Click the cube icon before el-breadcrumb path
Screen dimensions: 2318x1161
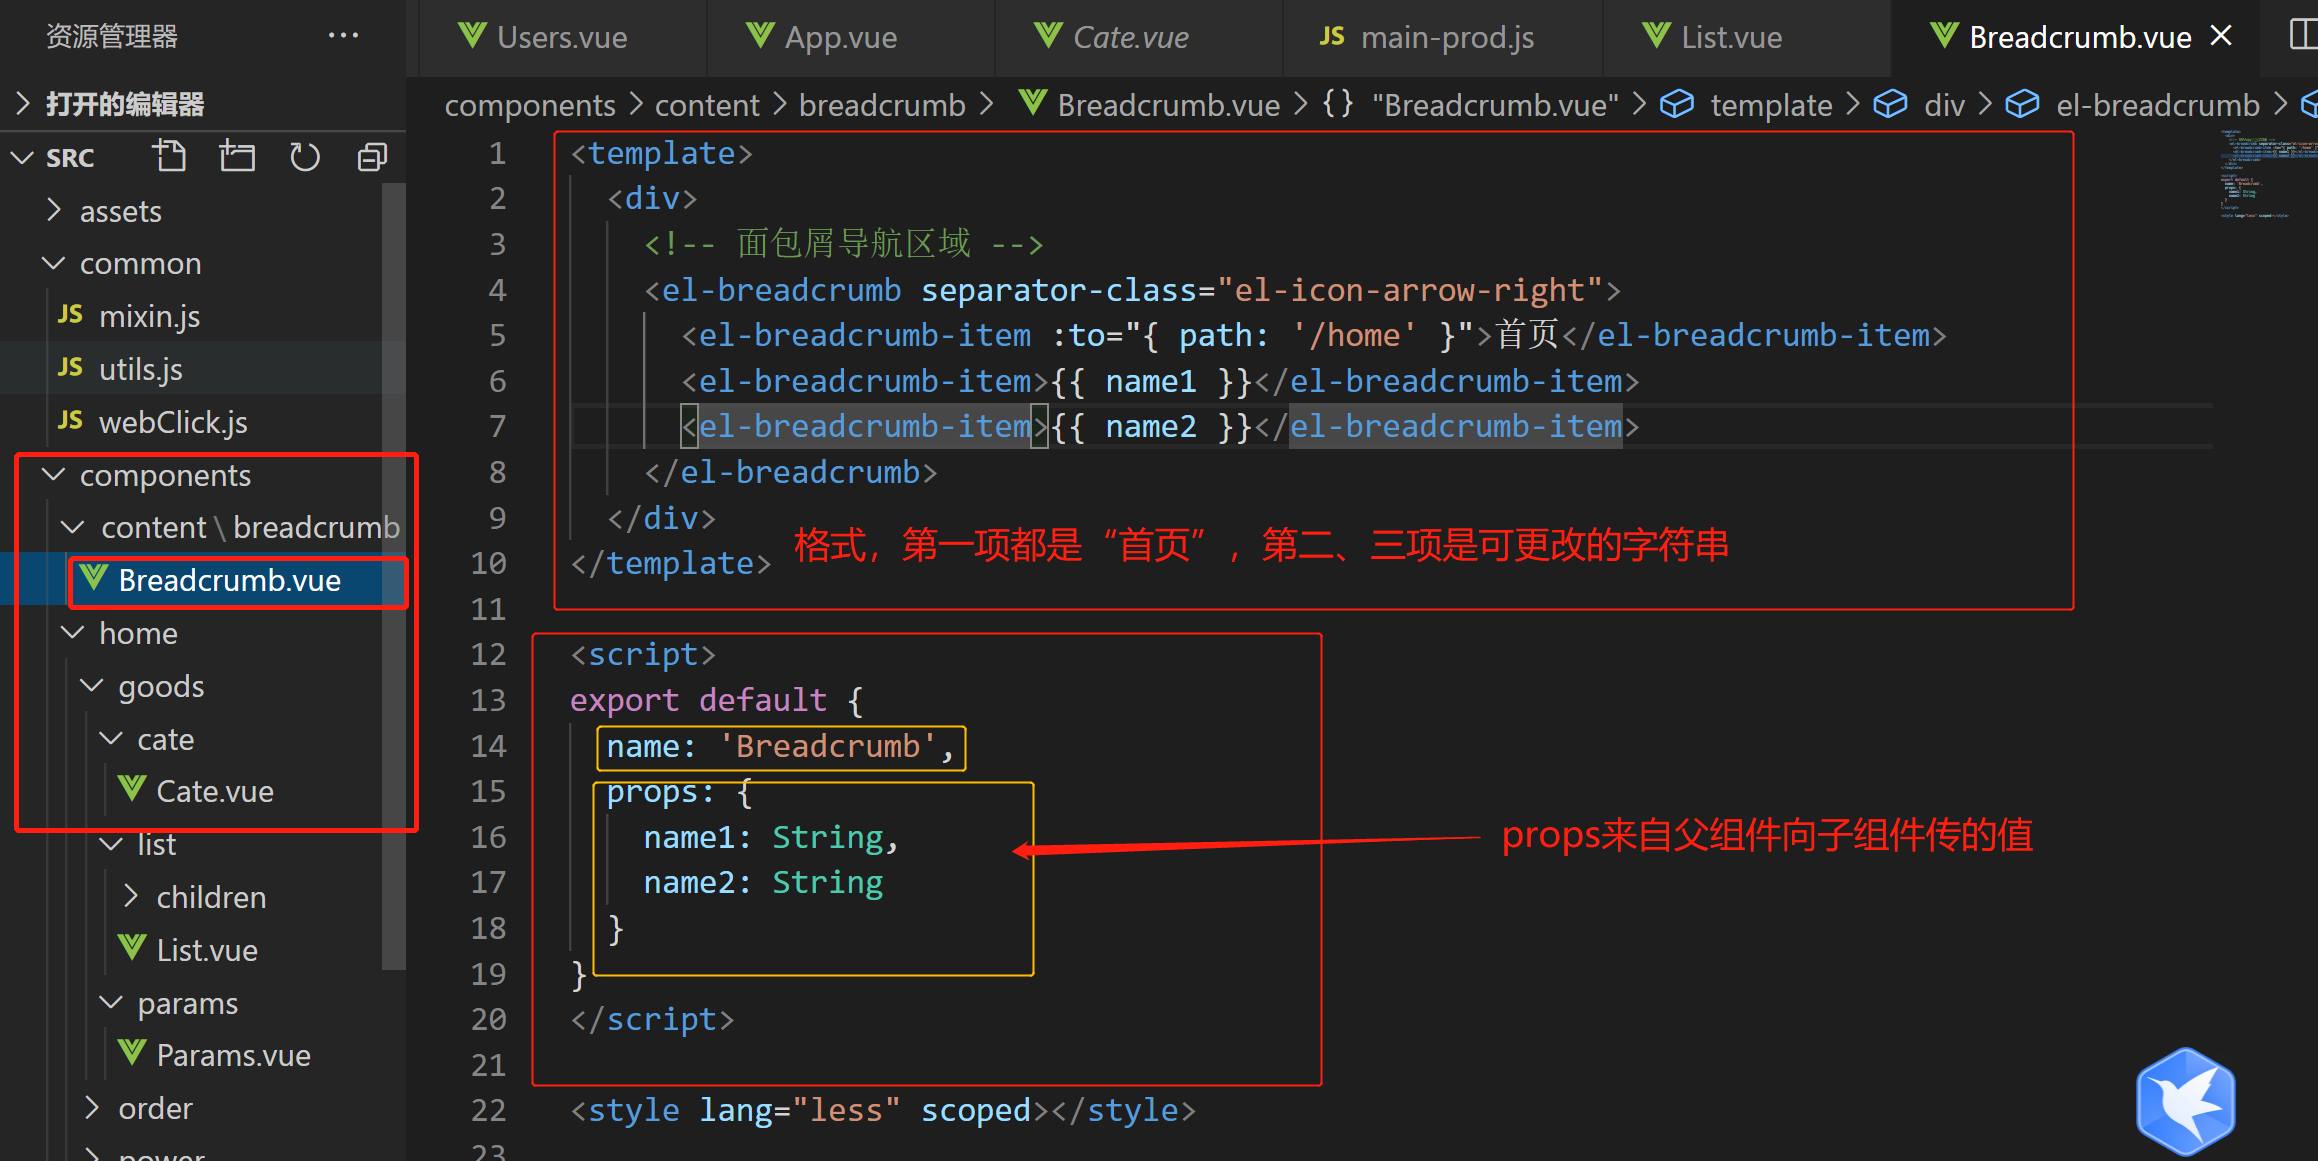pos(2022,104)
